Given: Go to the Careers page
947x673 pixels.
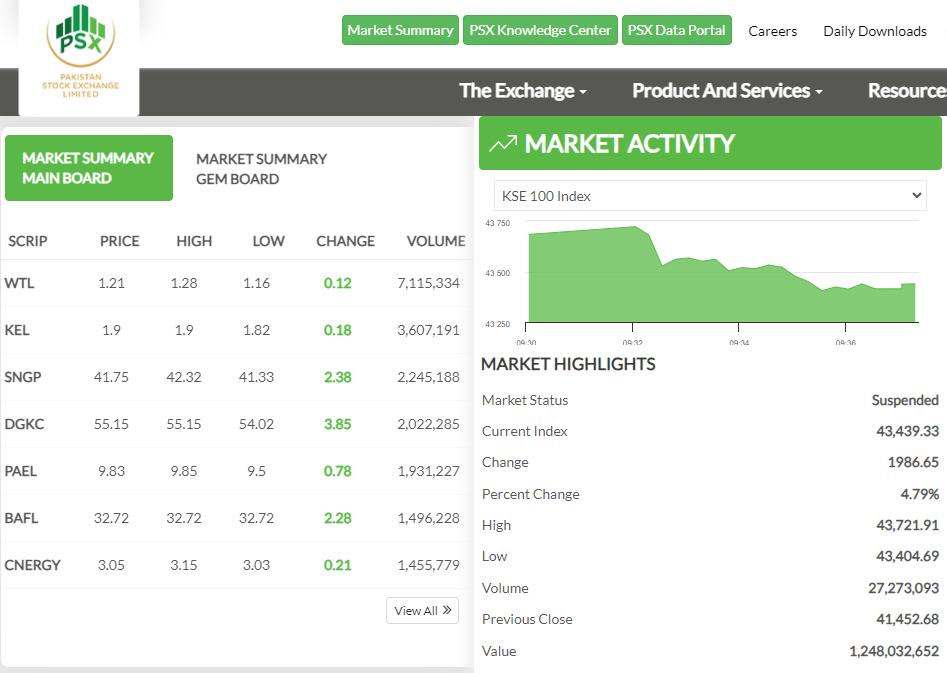Looking at the screenshot, I should click(x=772, y=31).
